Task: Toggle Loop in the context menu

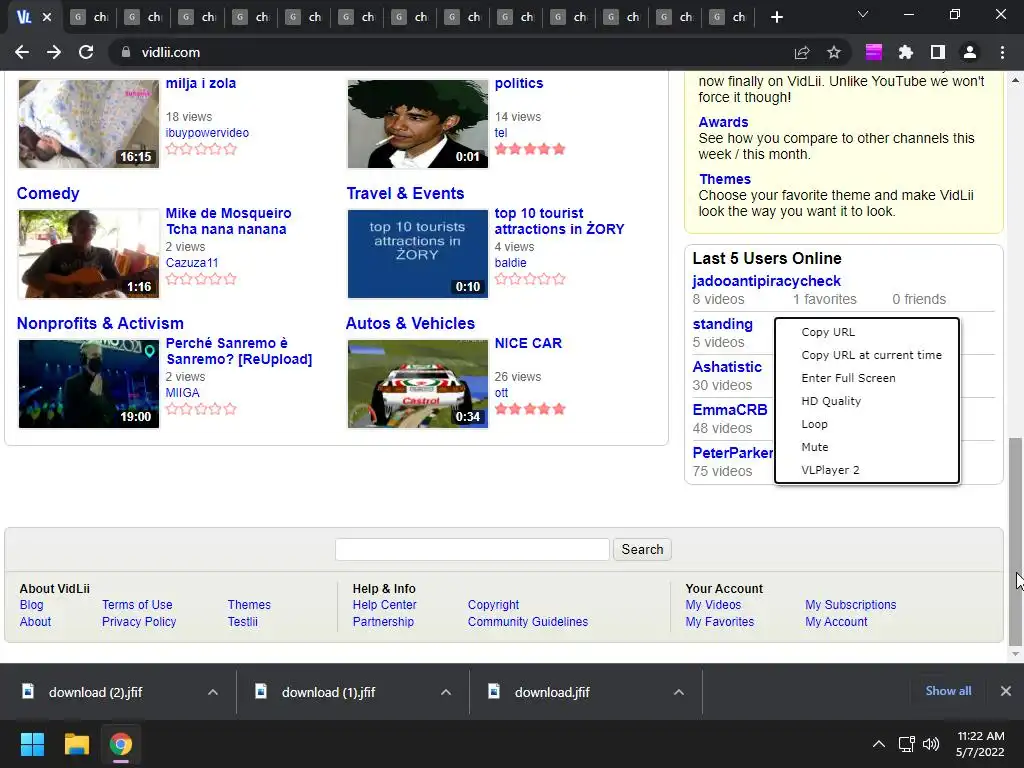Action: coord(814,424)
